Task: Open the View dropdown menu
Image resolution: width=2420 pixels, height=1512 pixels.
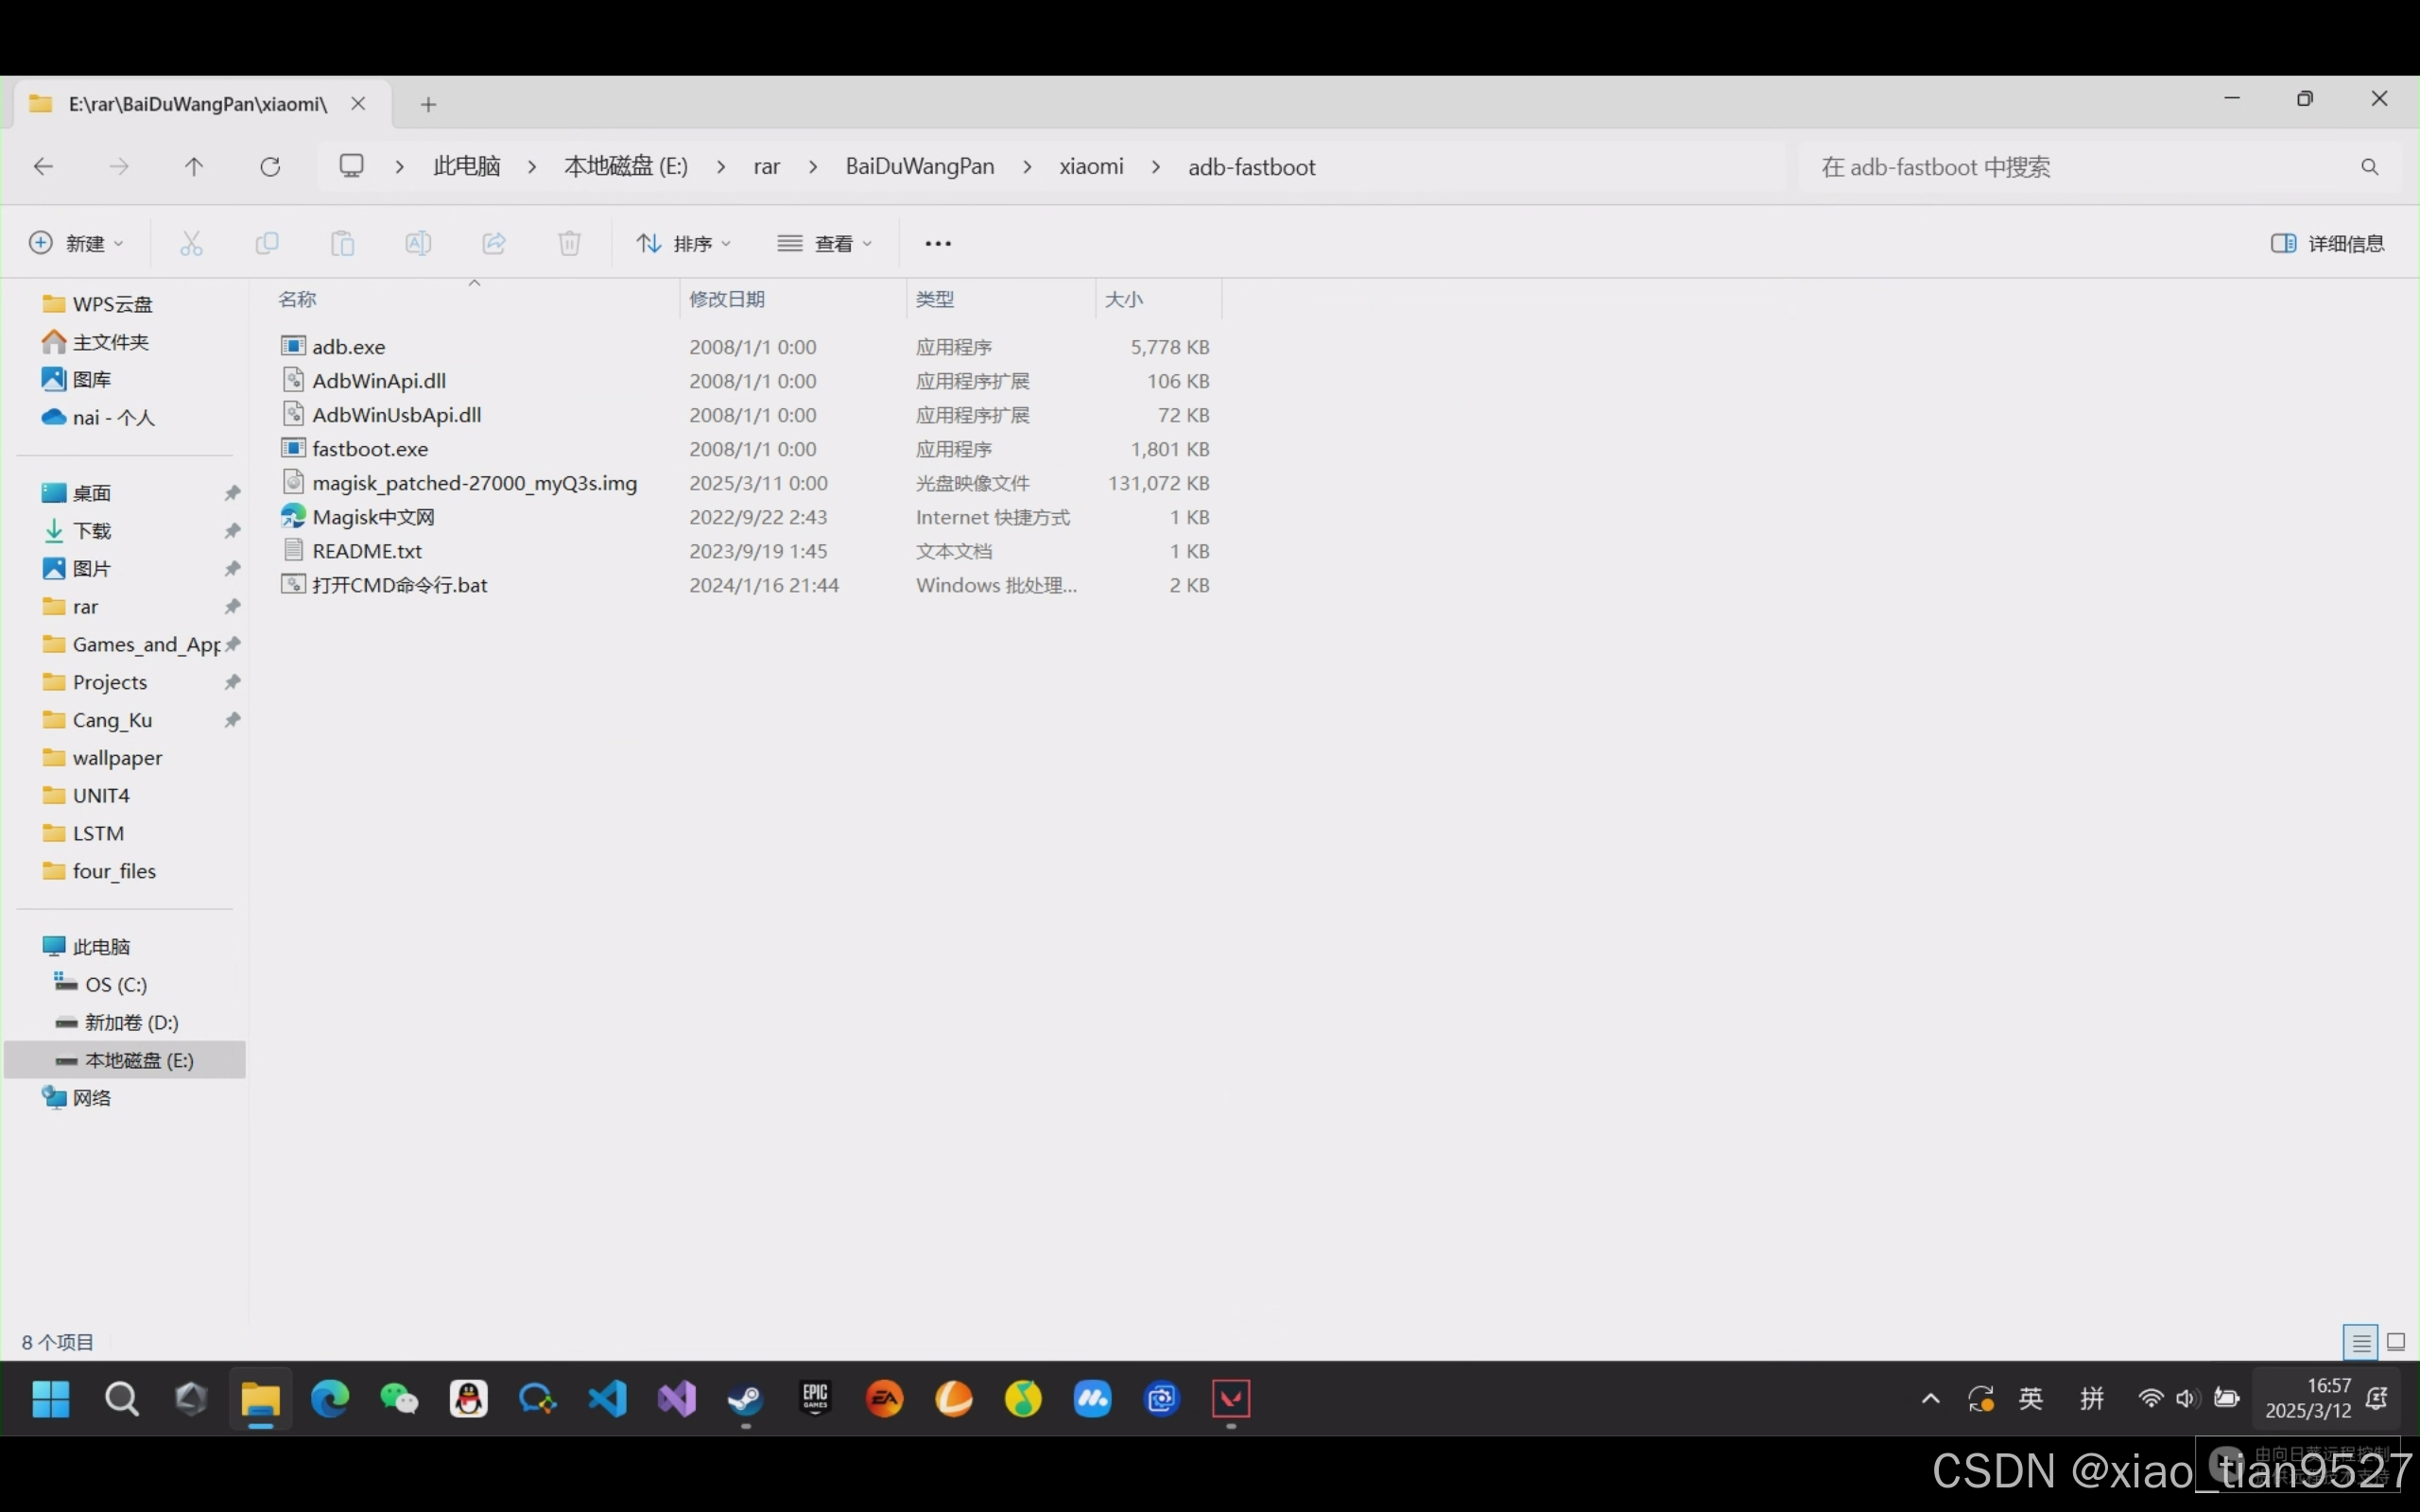Action: point(825,243)
